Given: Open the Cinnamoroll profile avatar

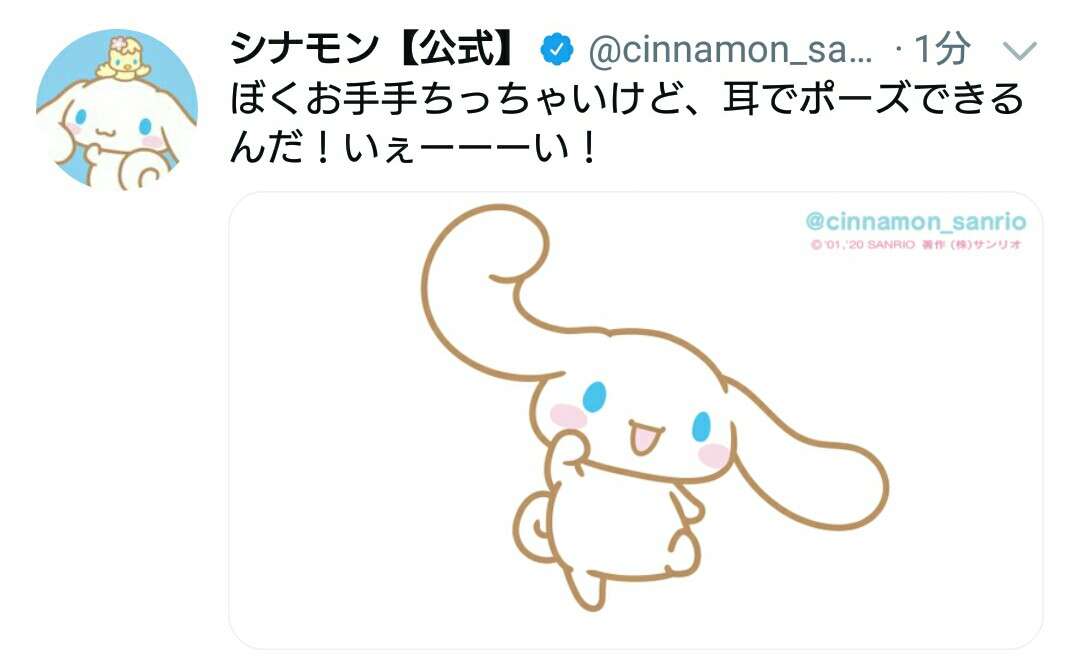Looking at the screenshot, I should 117,110.
